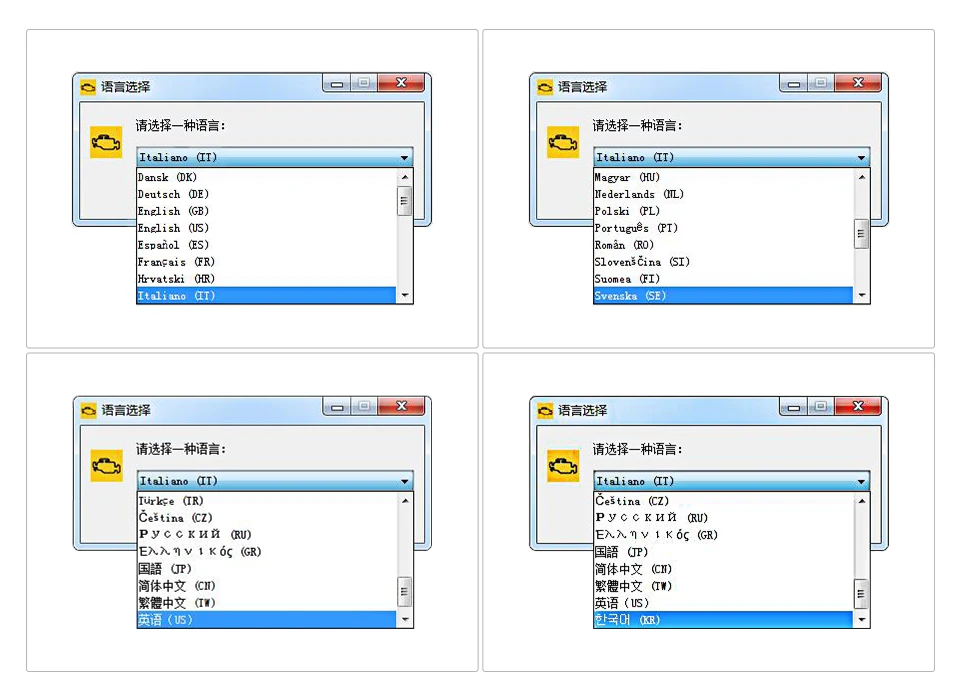
Task: Open Italiano combo box above 한국어 list
Action: (x=732, y=481)
